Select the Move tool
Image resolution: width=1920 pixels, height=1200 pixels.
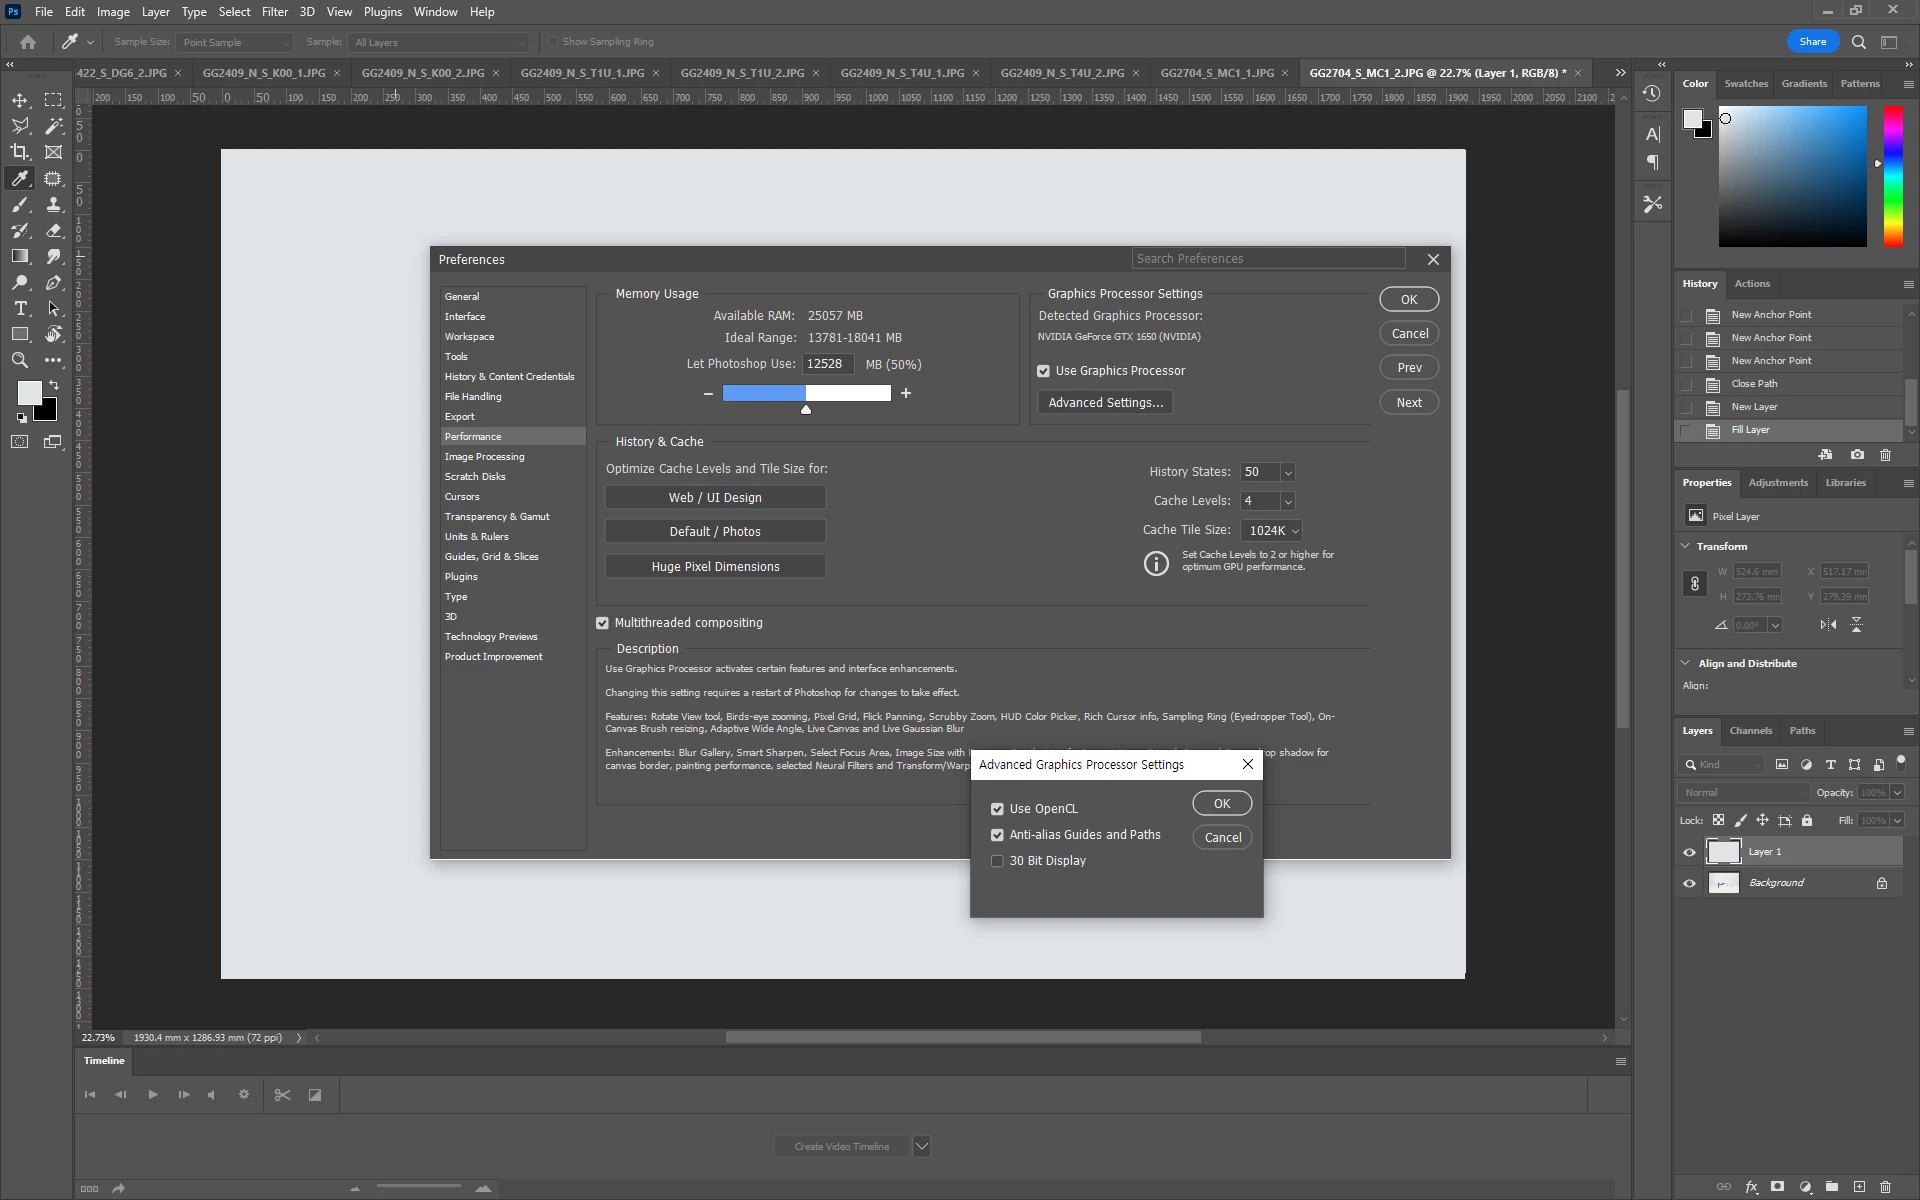(x=20, y=100)
